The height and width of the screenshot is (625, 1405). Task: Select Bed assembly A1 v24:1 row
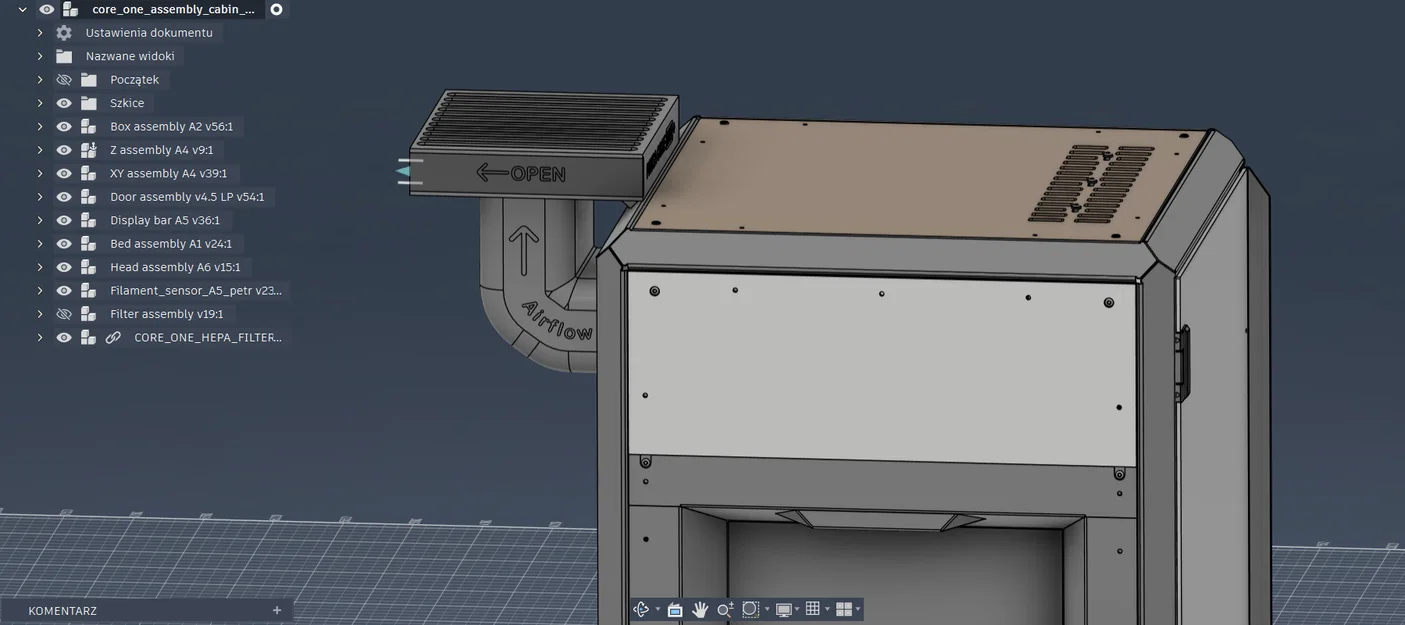pos(171,244)
